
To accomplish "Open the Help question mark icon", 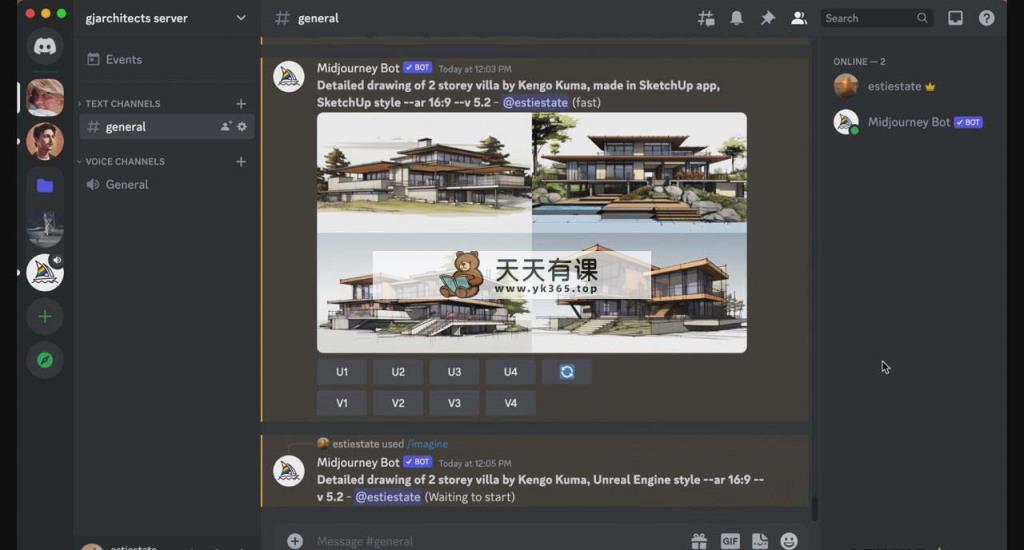I will tap(986, 18).
